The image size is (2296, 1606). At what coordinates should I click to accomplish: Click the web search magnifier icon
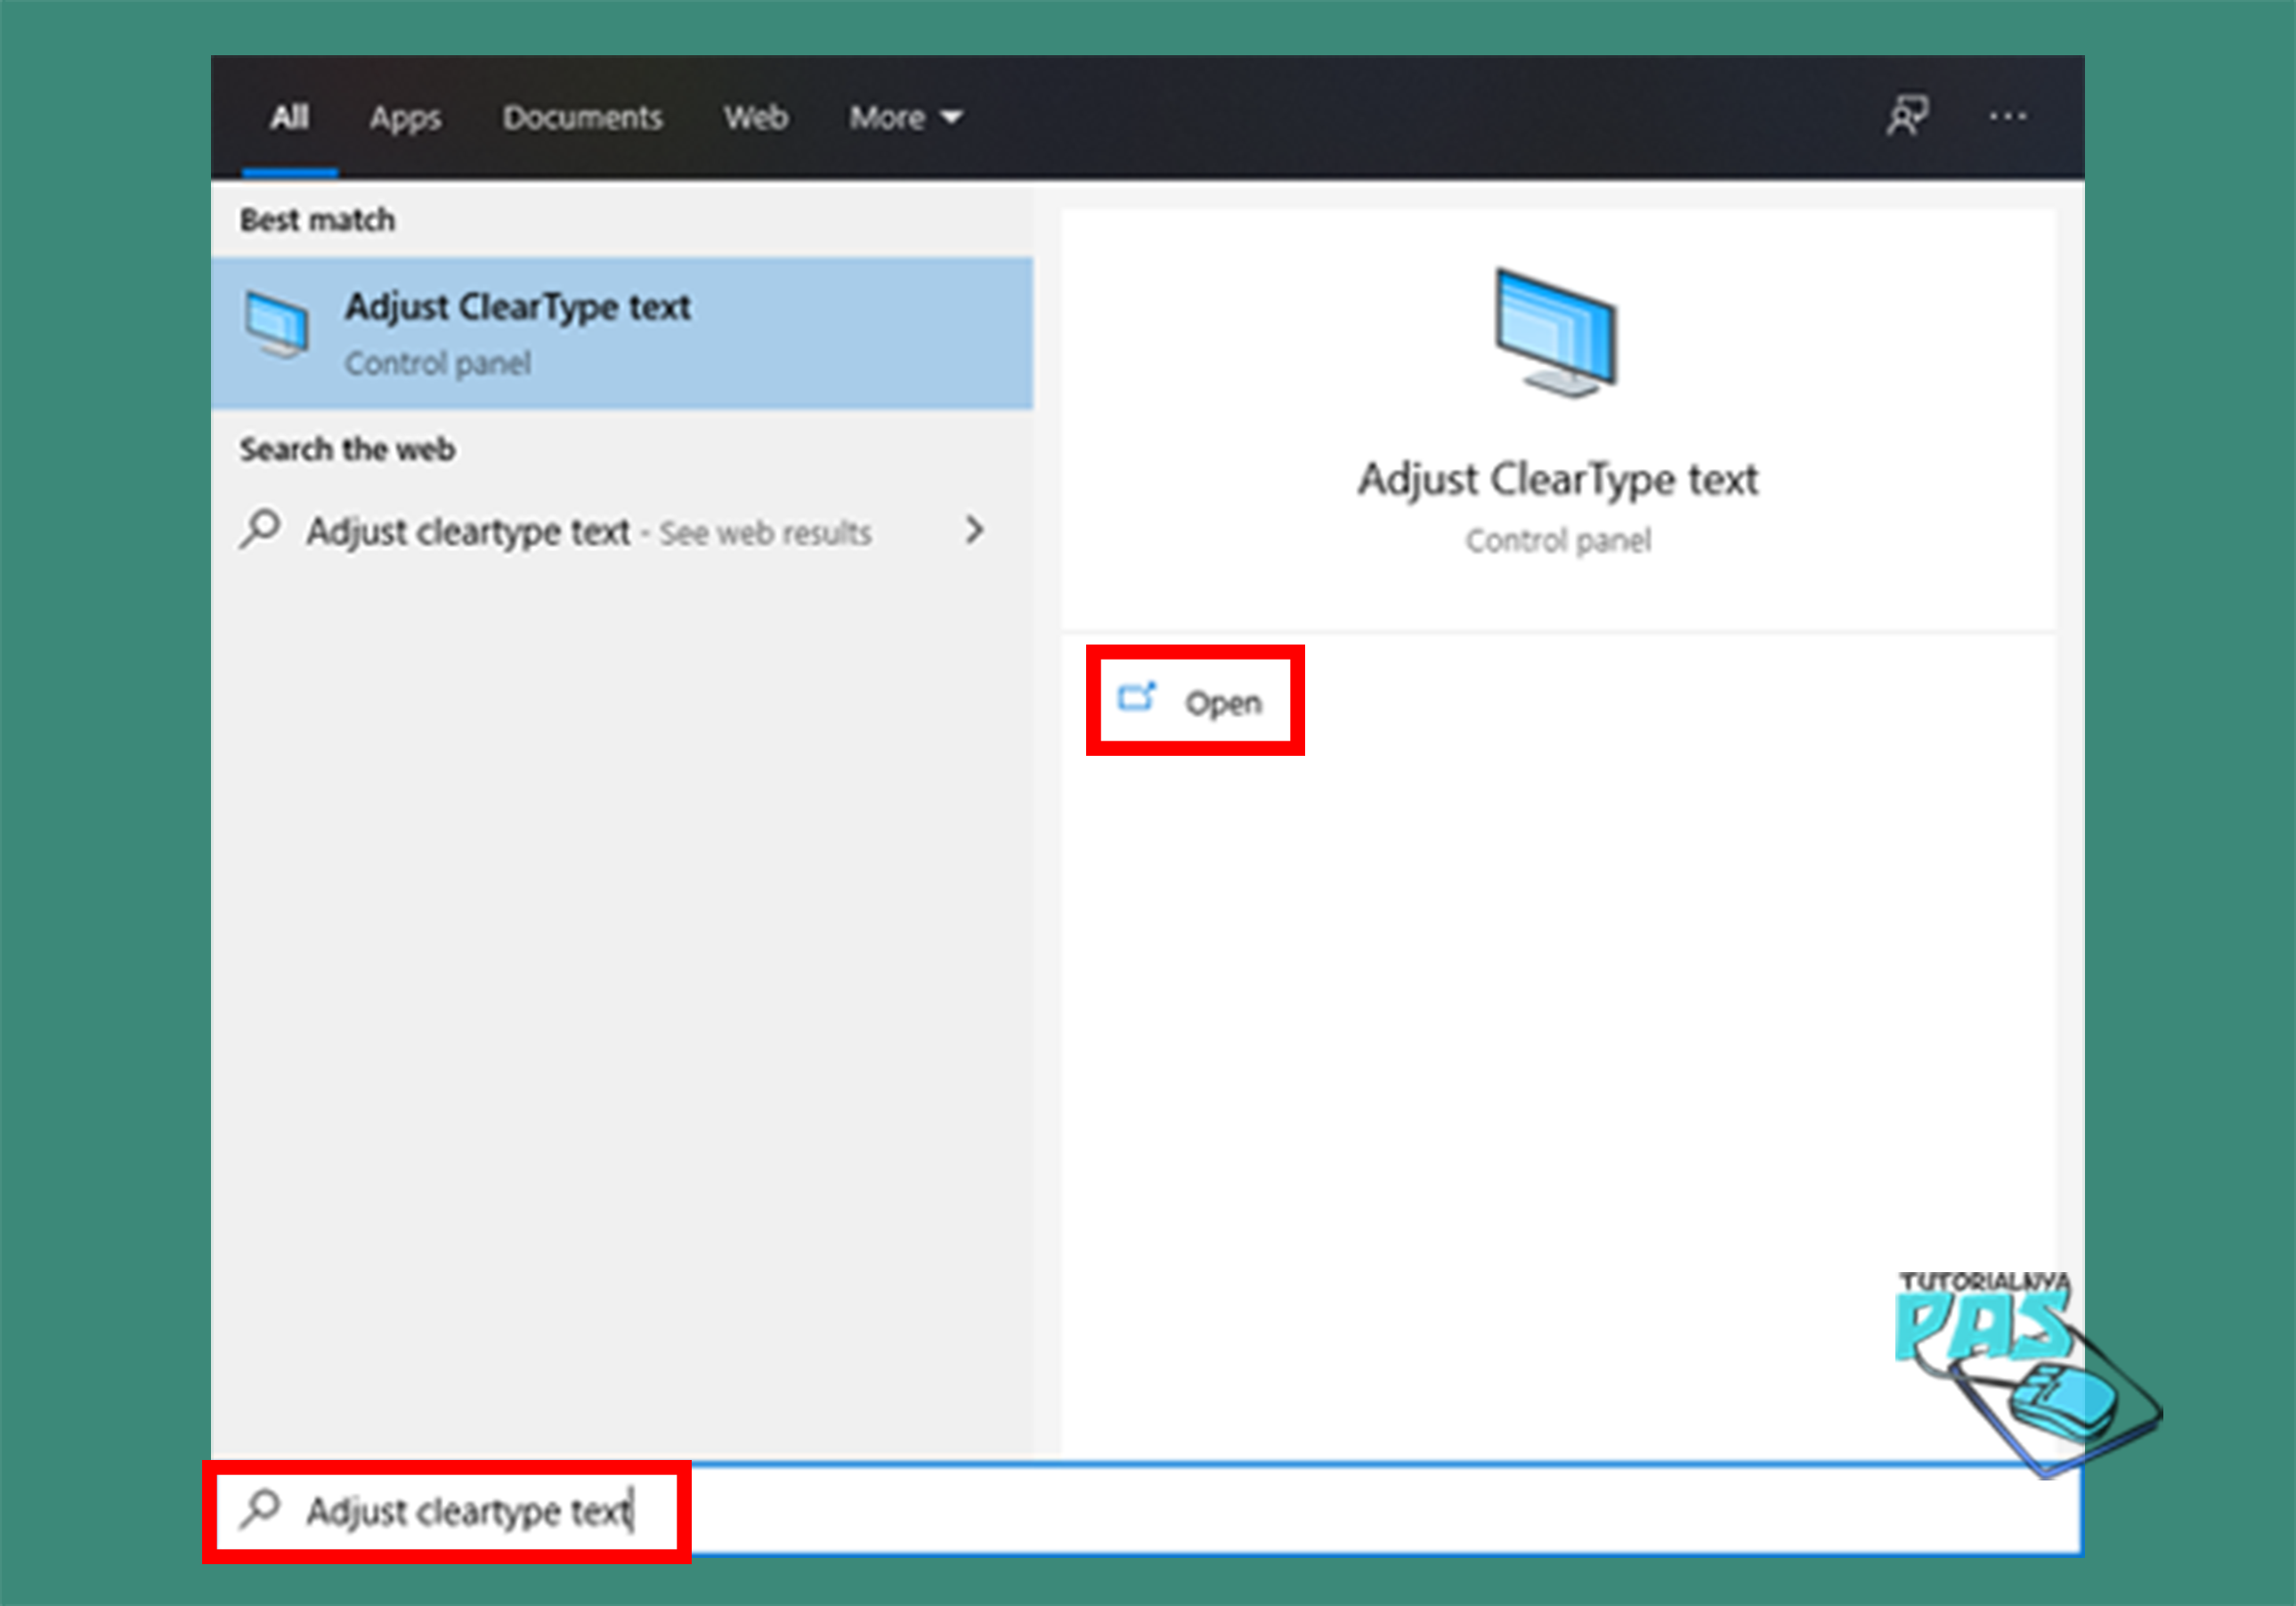click(x=261, y=529)
